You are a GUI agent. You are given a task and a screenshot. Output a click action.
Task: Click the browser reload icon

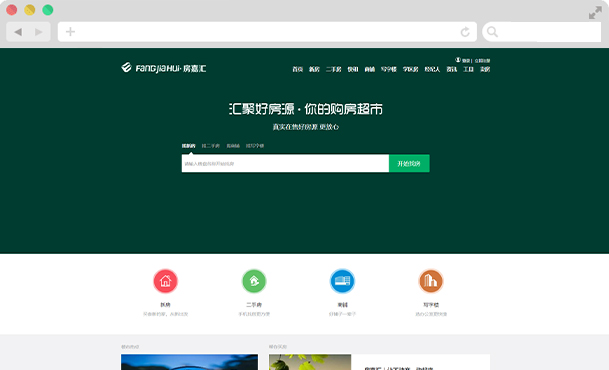tap(465, 32)
